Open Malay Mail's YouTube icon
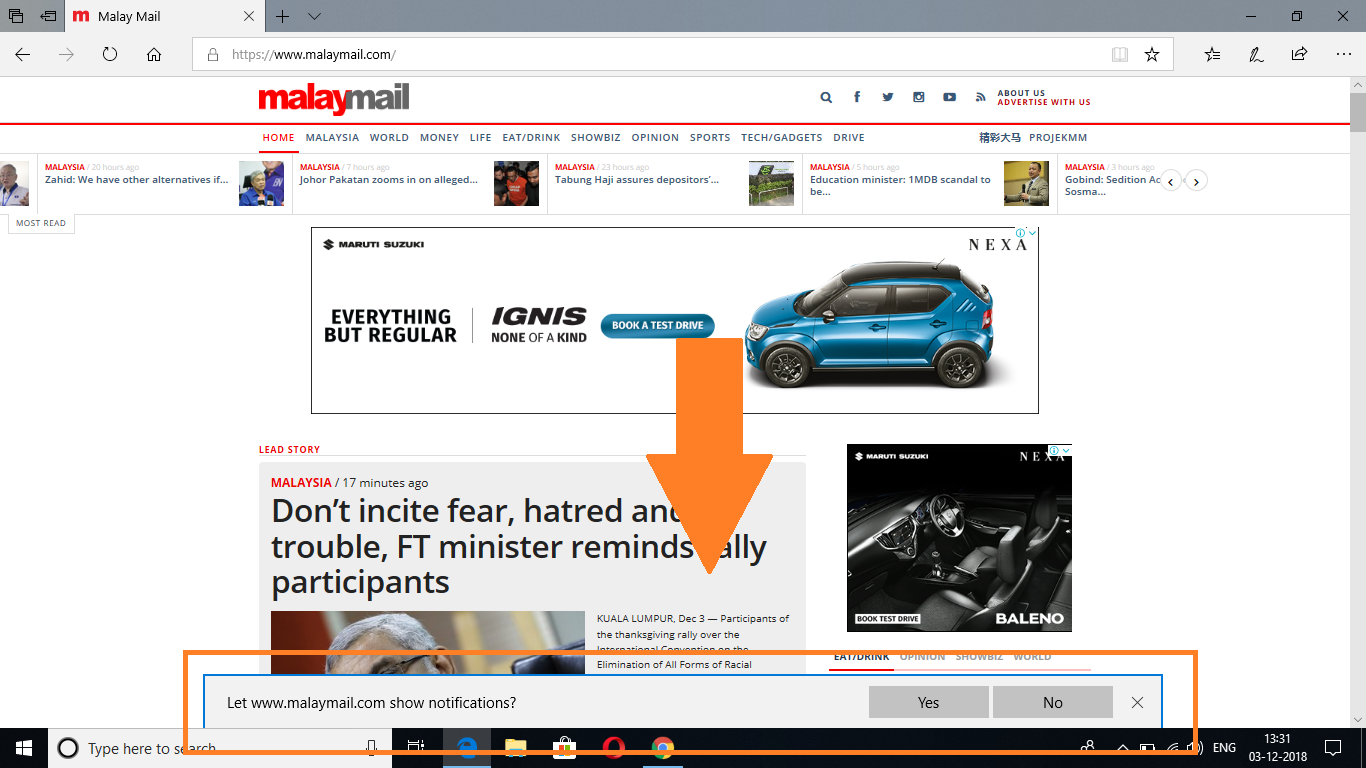 click(x=949, y=97)
